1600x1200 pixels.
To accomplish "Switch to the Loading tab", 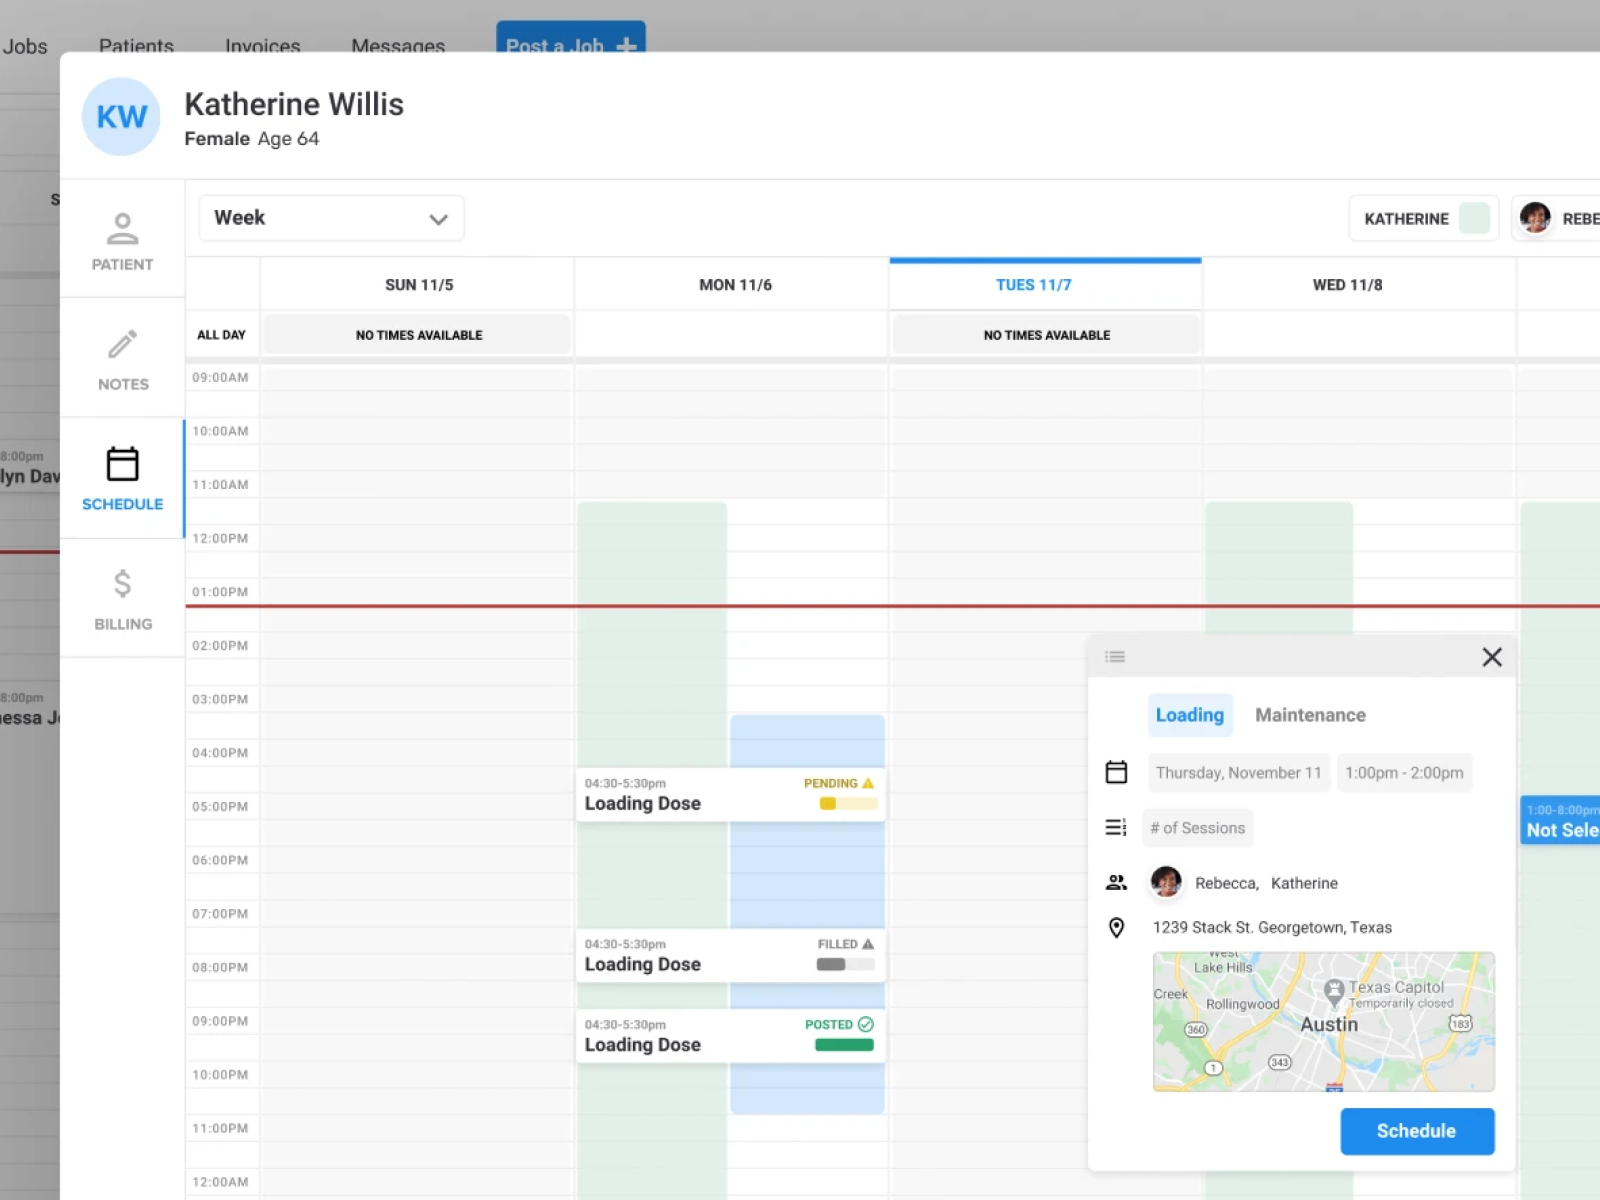I will 1189,715.
